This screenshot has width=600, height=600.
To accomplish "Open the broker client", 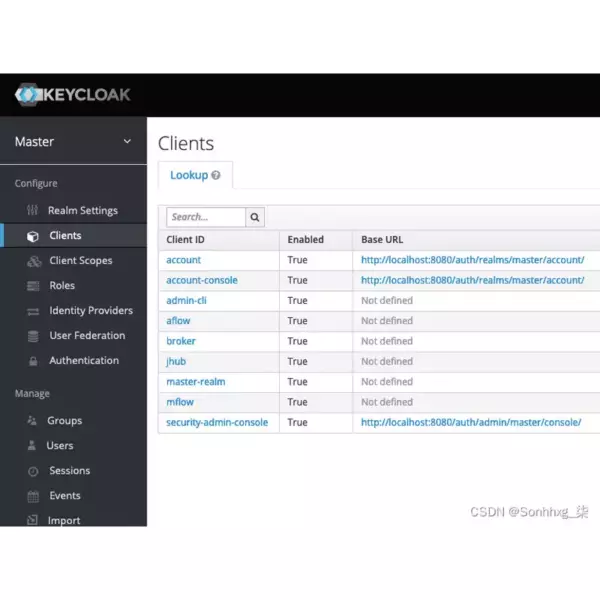I will 181,341.
